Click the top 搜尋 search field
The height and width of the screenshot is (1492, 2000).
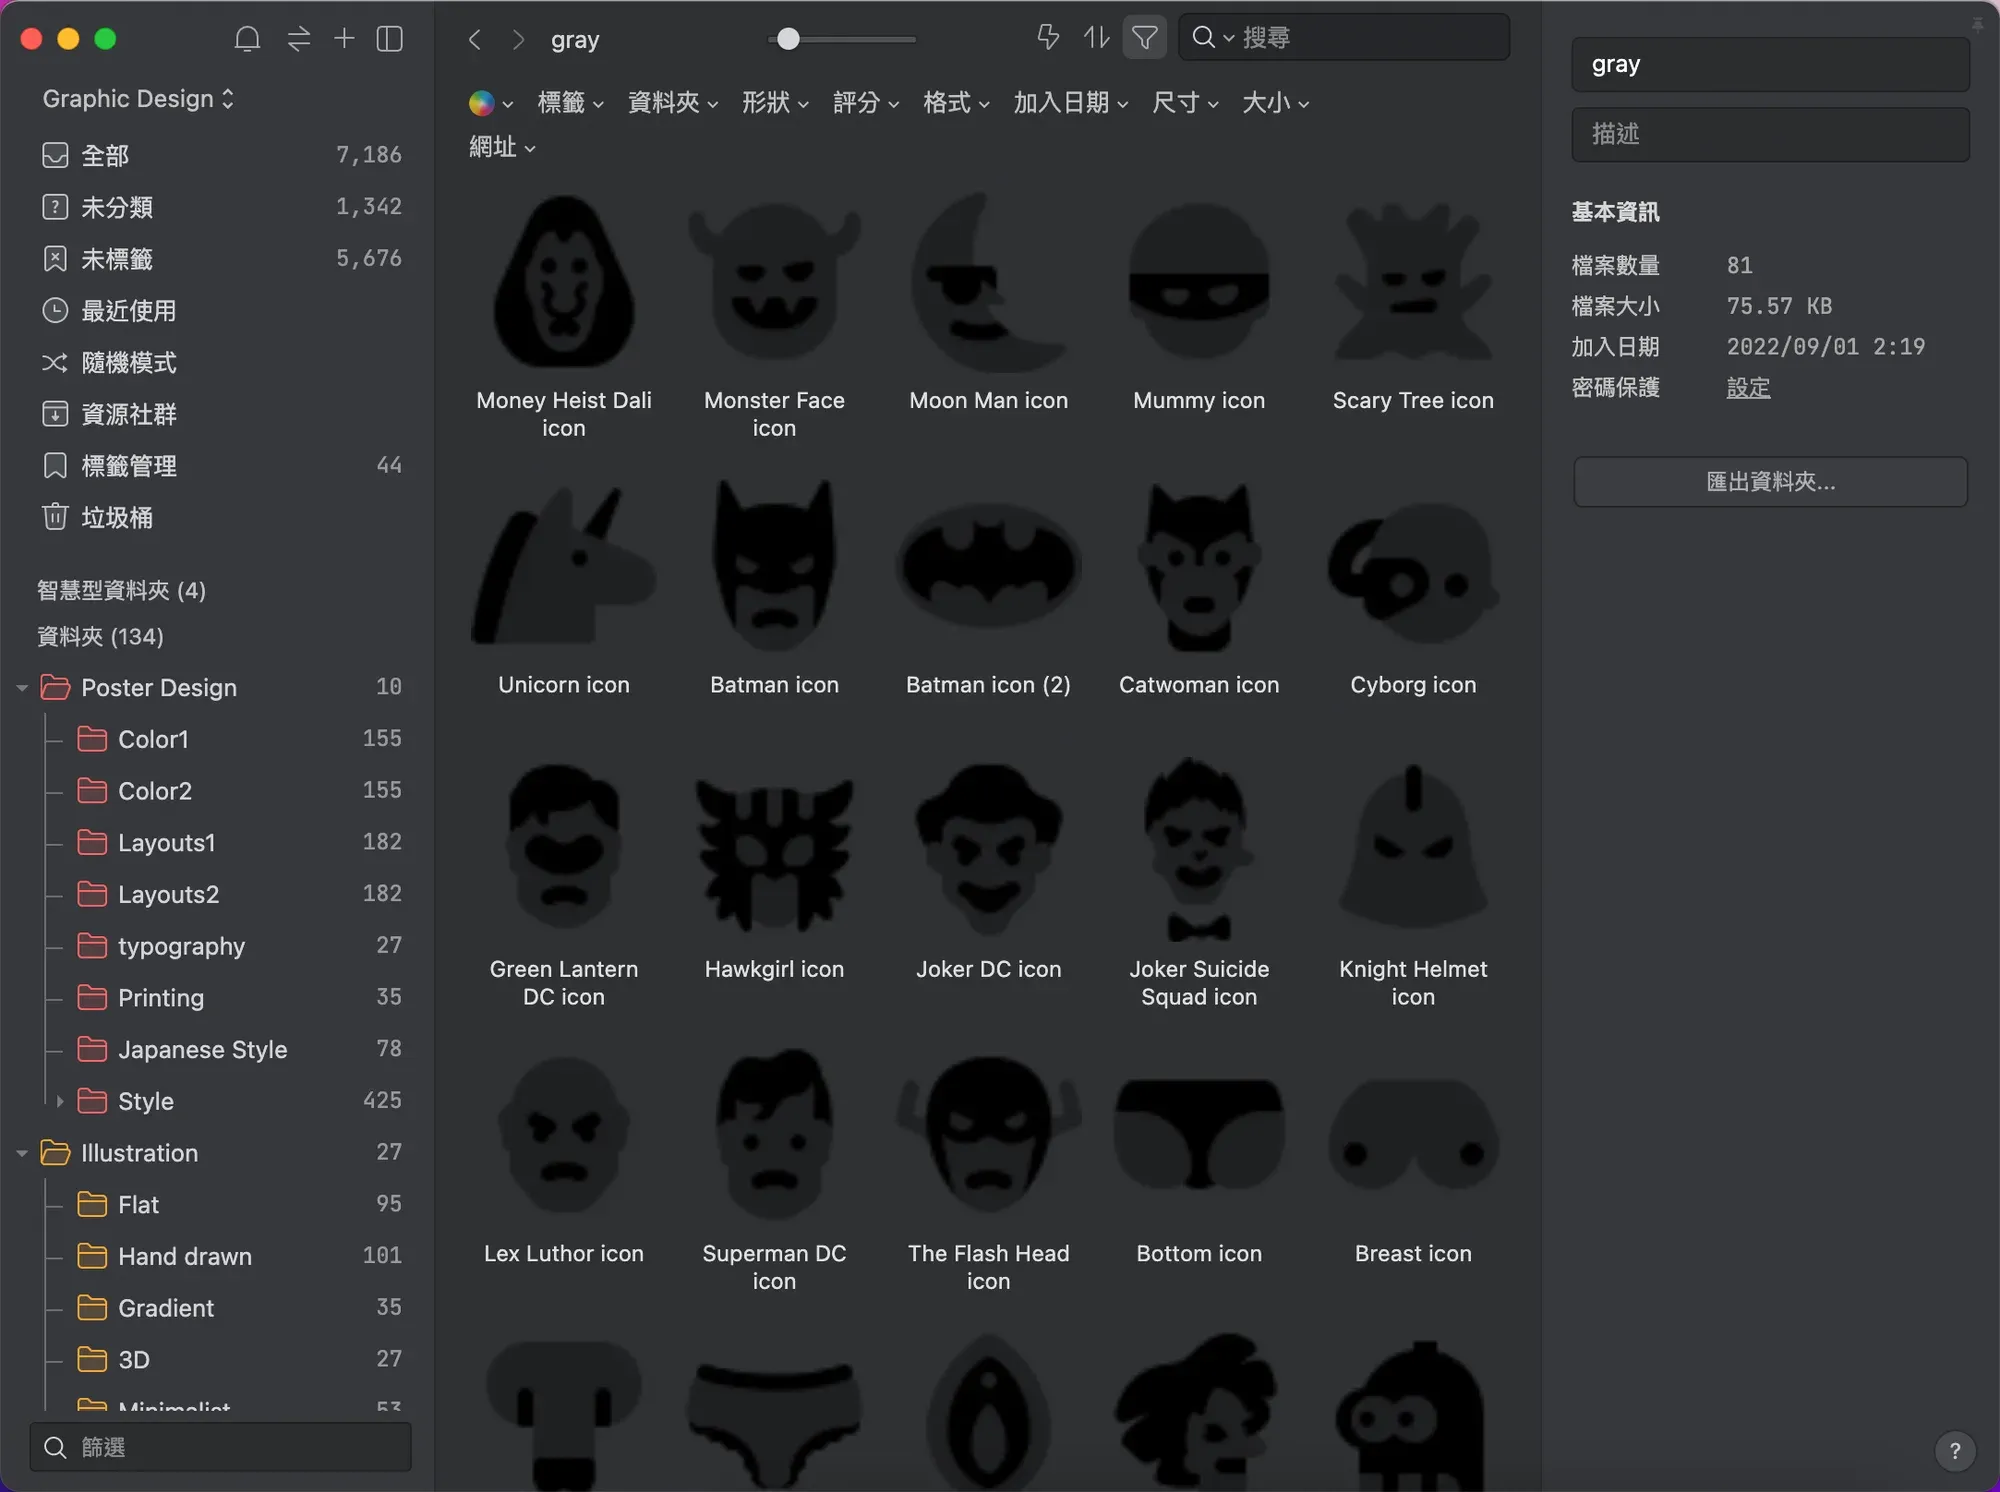[1344, 38]
